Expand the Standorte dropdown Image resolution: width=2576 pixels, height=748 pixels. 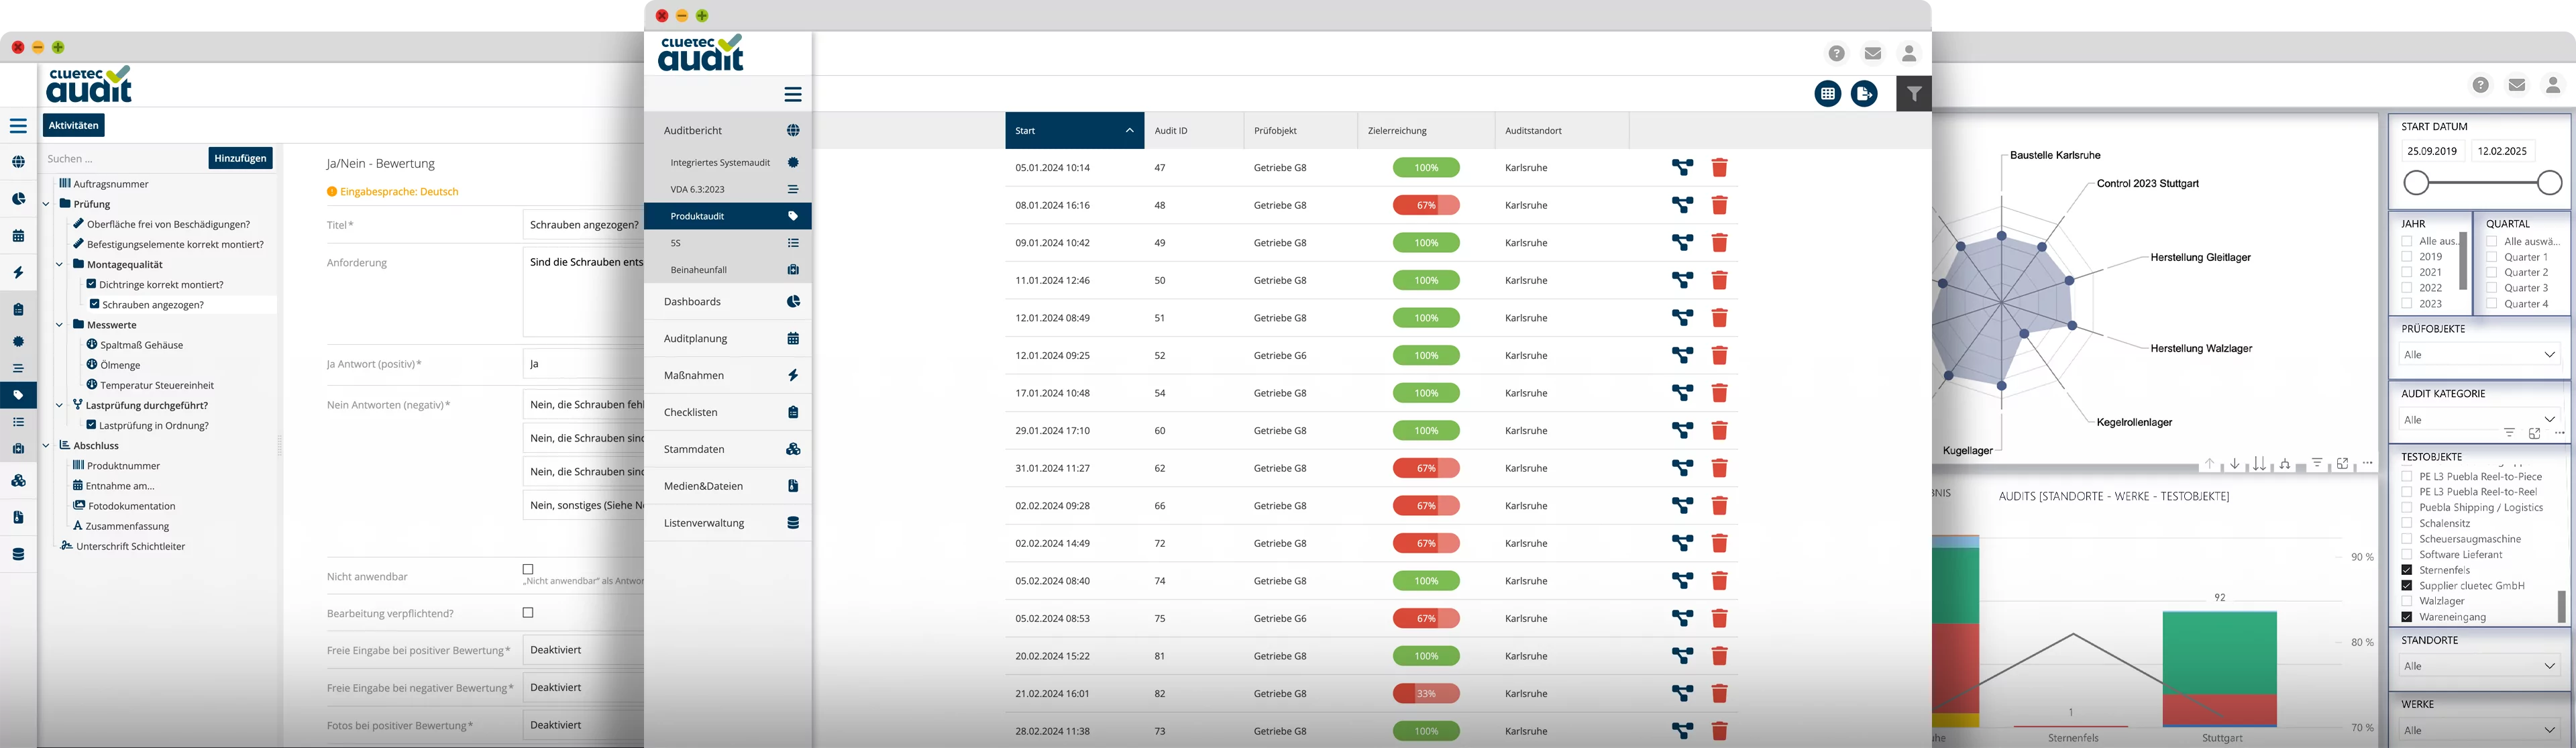coord(2479,666)
